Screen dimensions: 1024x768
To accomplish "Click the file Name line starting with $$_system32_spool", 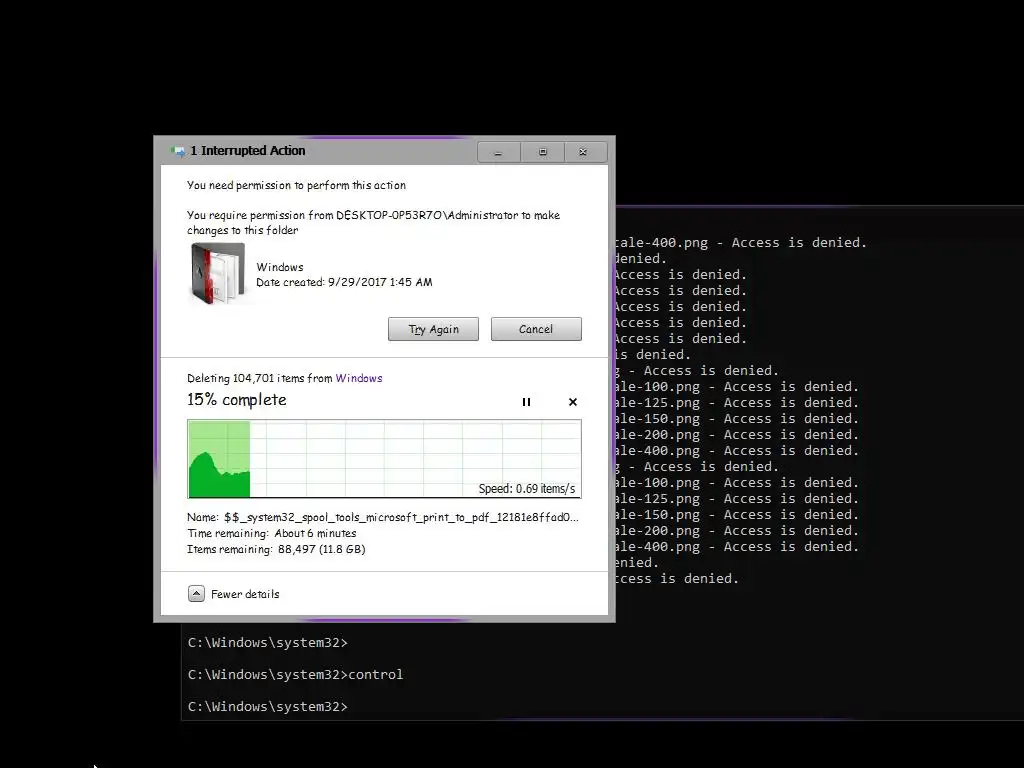I will click(383, 517).
